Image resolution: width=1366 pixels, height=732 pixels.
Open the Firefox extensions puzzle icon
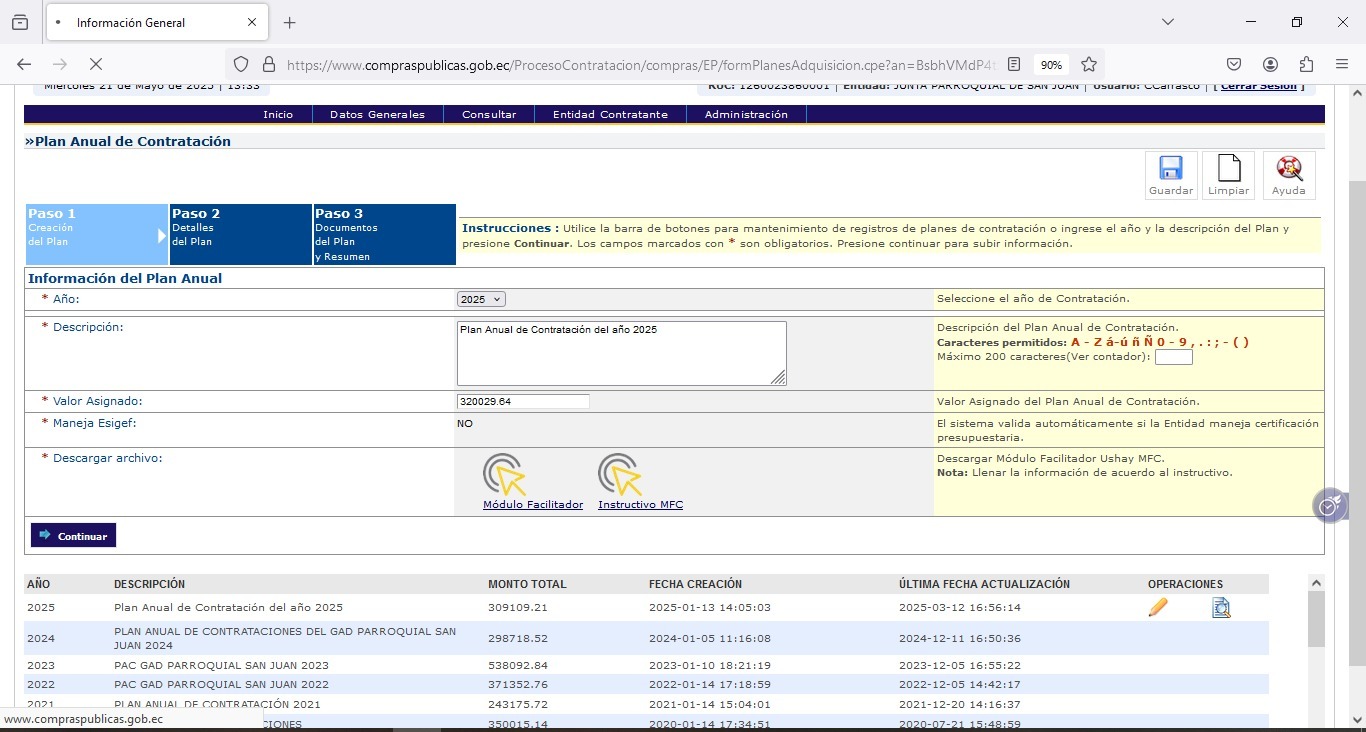1306,64
